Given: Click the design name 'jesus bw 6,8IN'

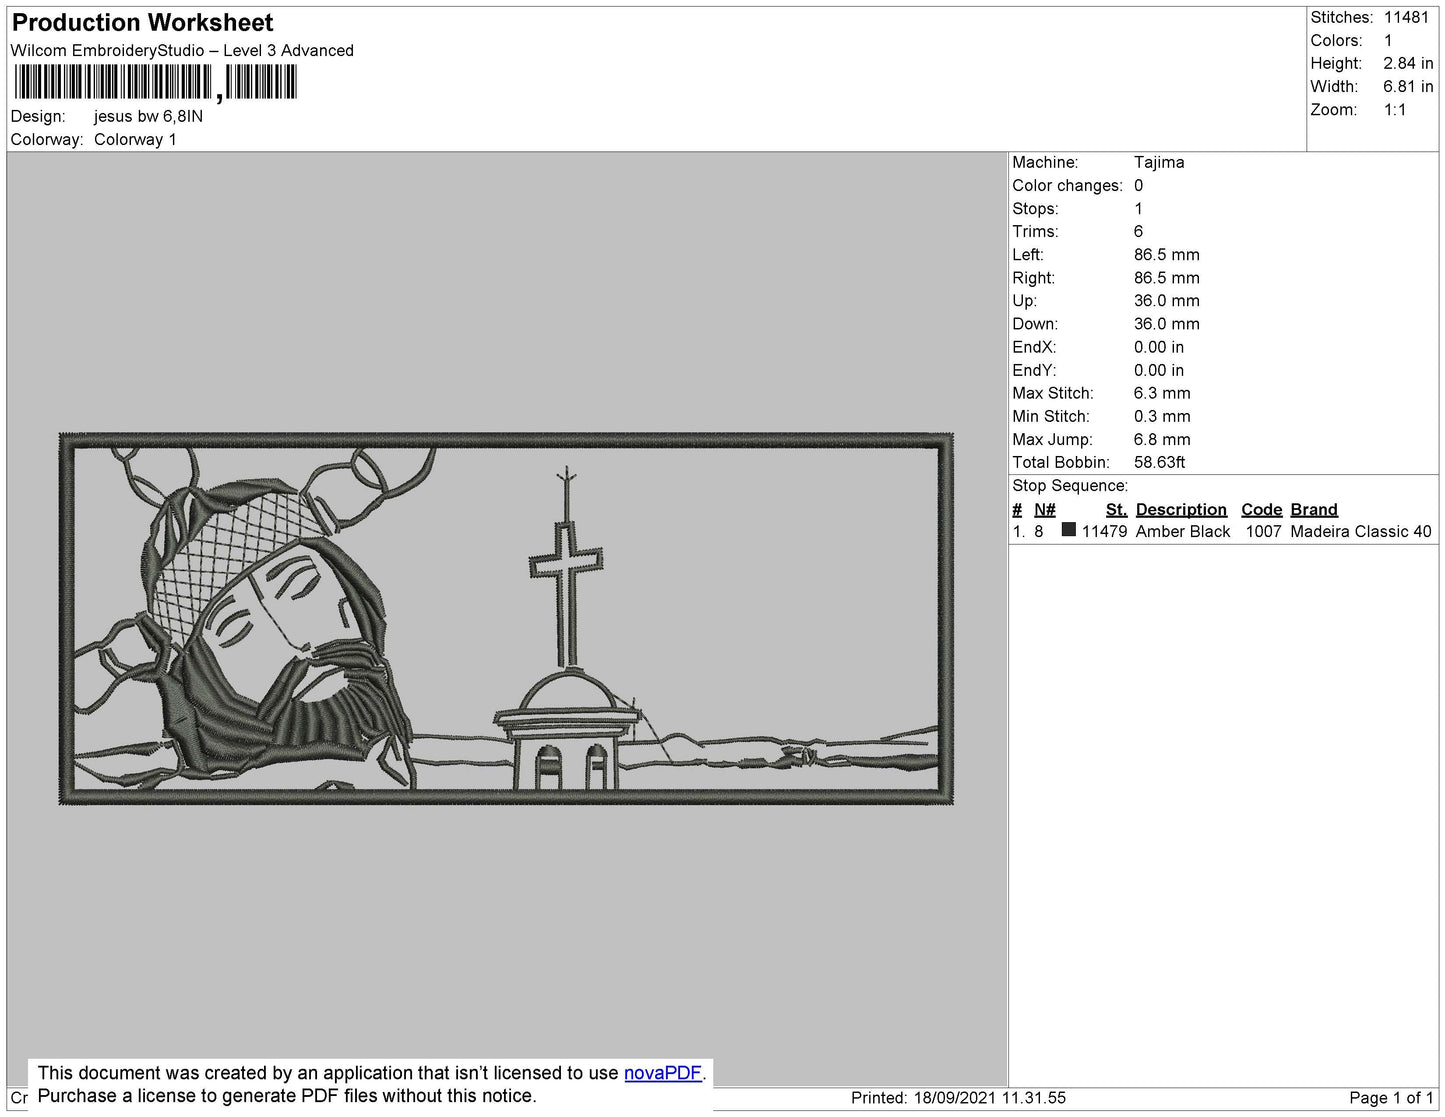Looking at the screenshot, I should [148, 116].
